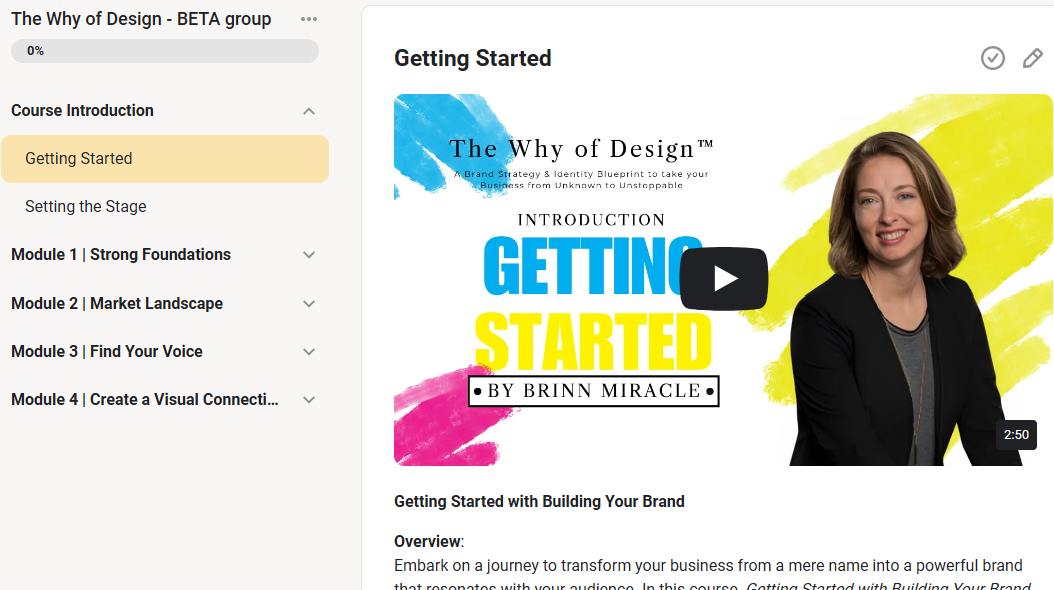The width and height of the screenshot is (1054, 590).
Task: Select the Getting Started lesson
Action: coord(79,158)
